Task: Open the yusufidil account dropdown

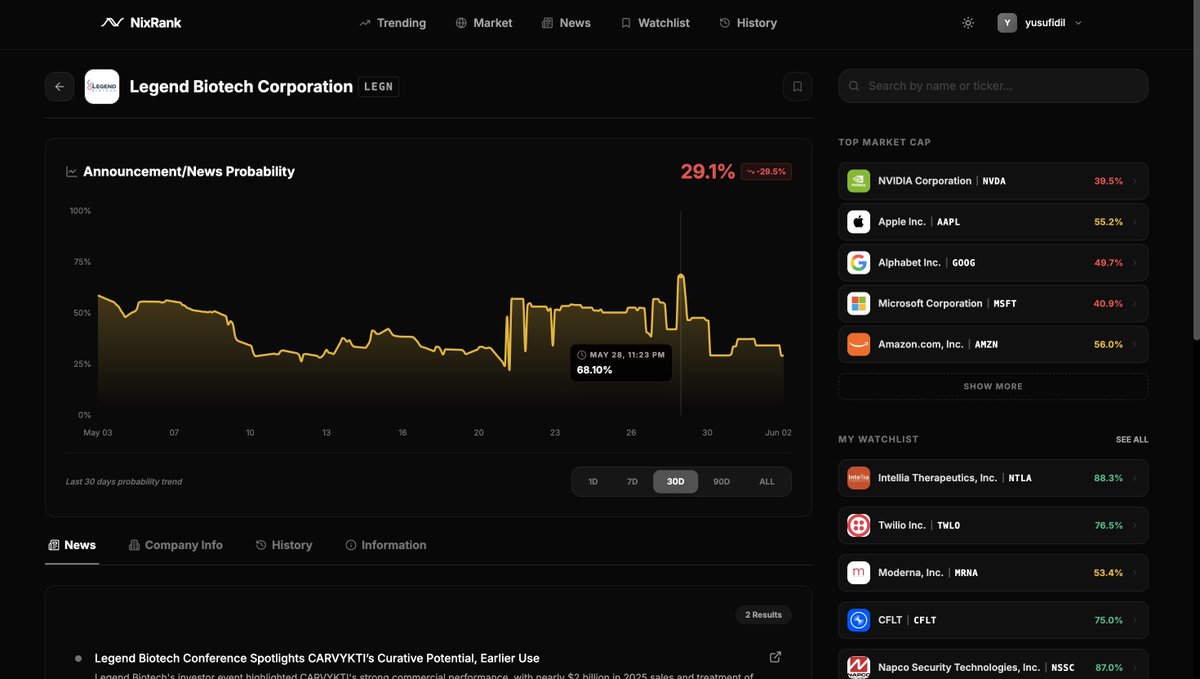Action: pos(1040,22)
